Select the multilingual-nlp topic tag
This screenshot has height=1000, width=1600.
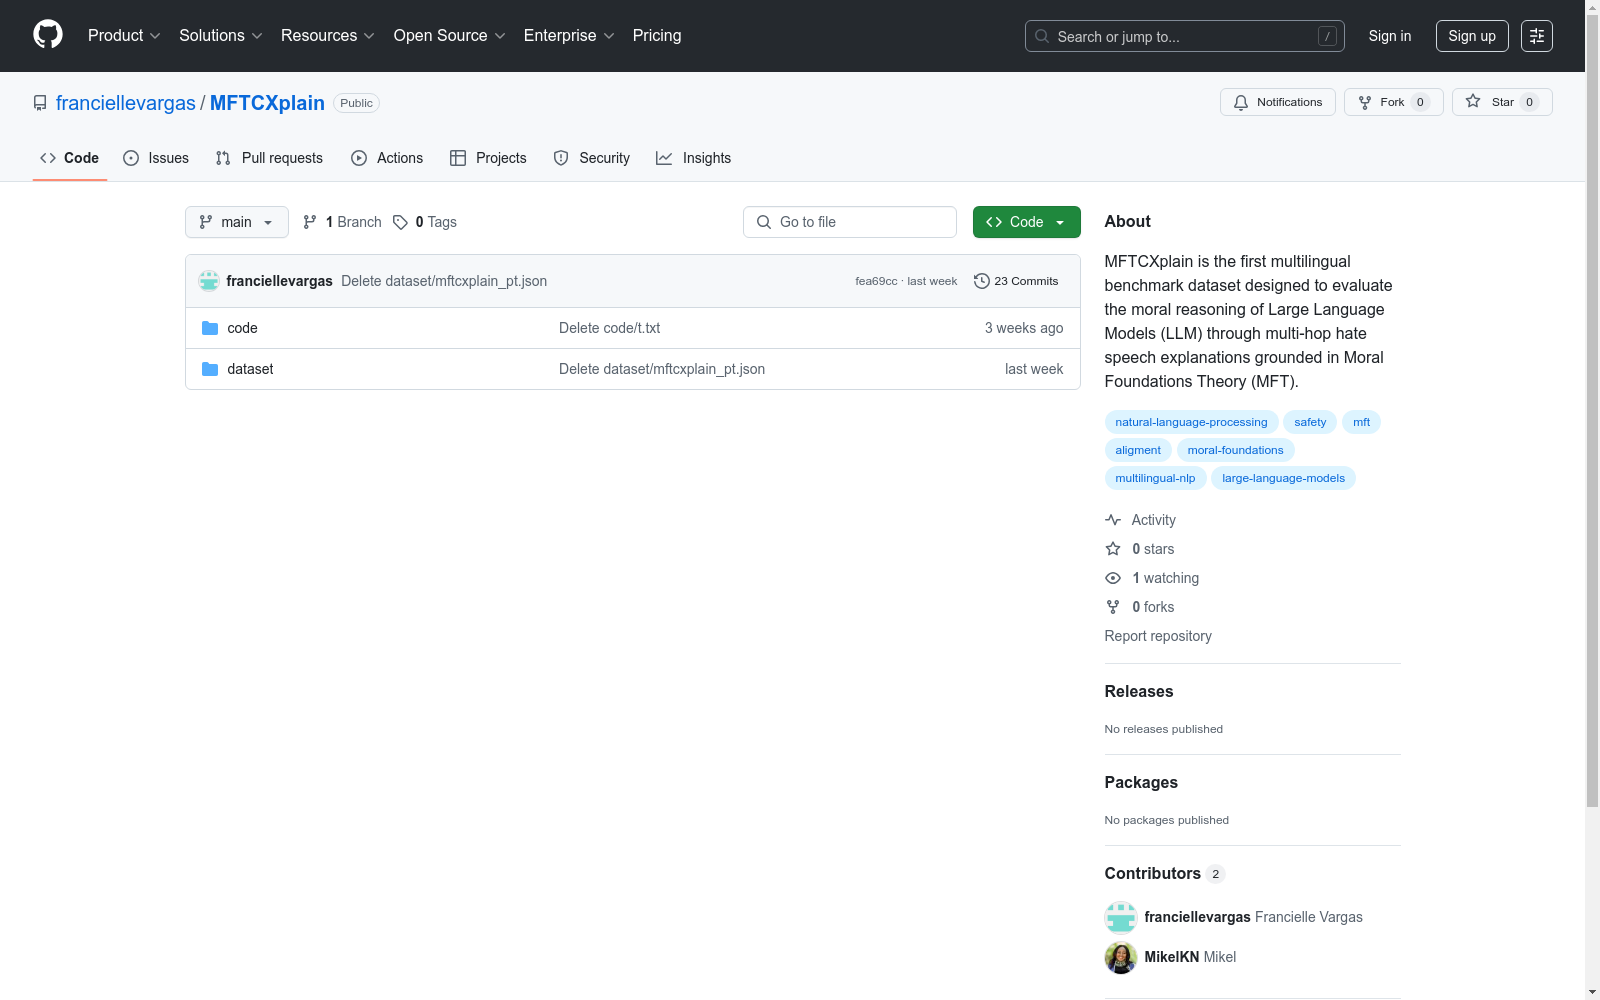click(1155, 478)
